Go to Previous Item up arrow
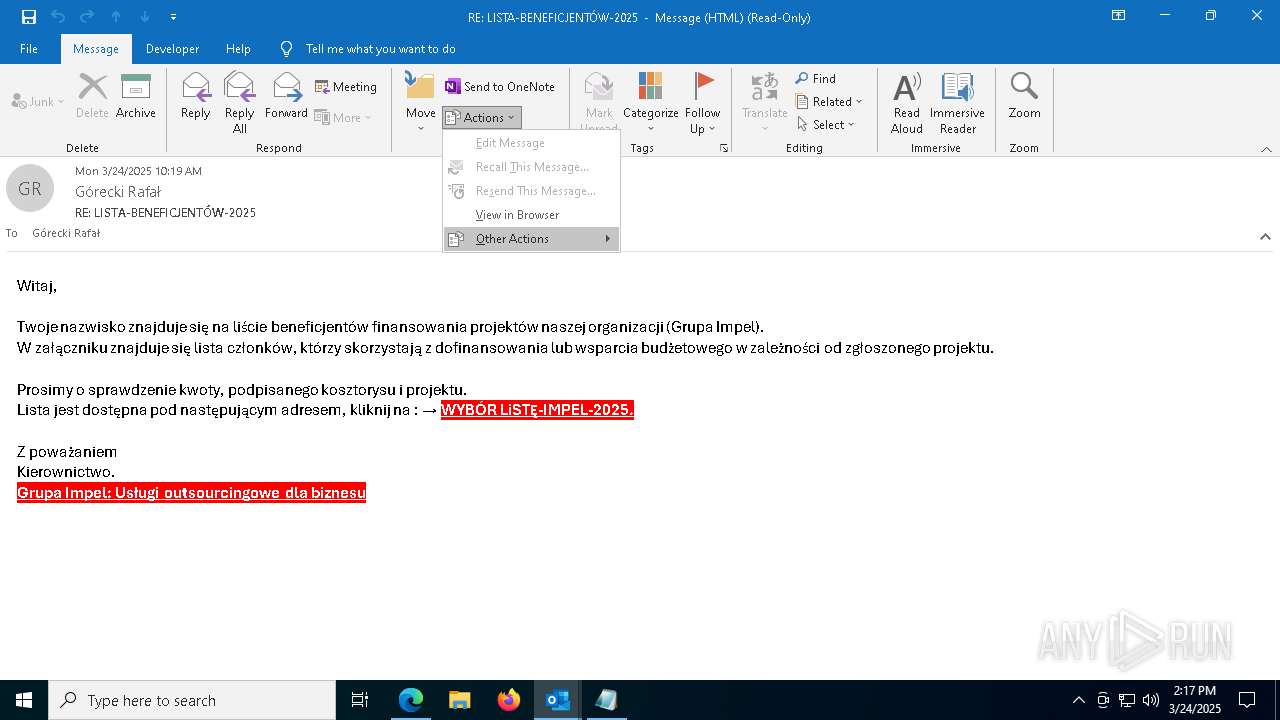Image resolution: width=1280 pixels, height=720 pixels. click(x=116, y=16)
